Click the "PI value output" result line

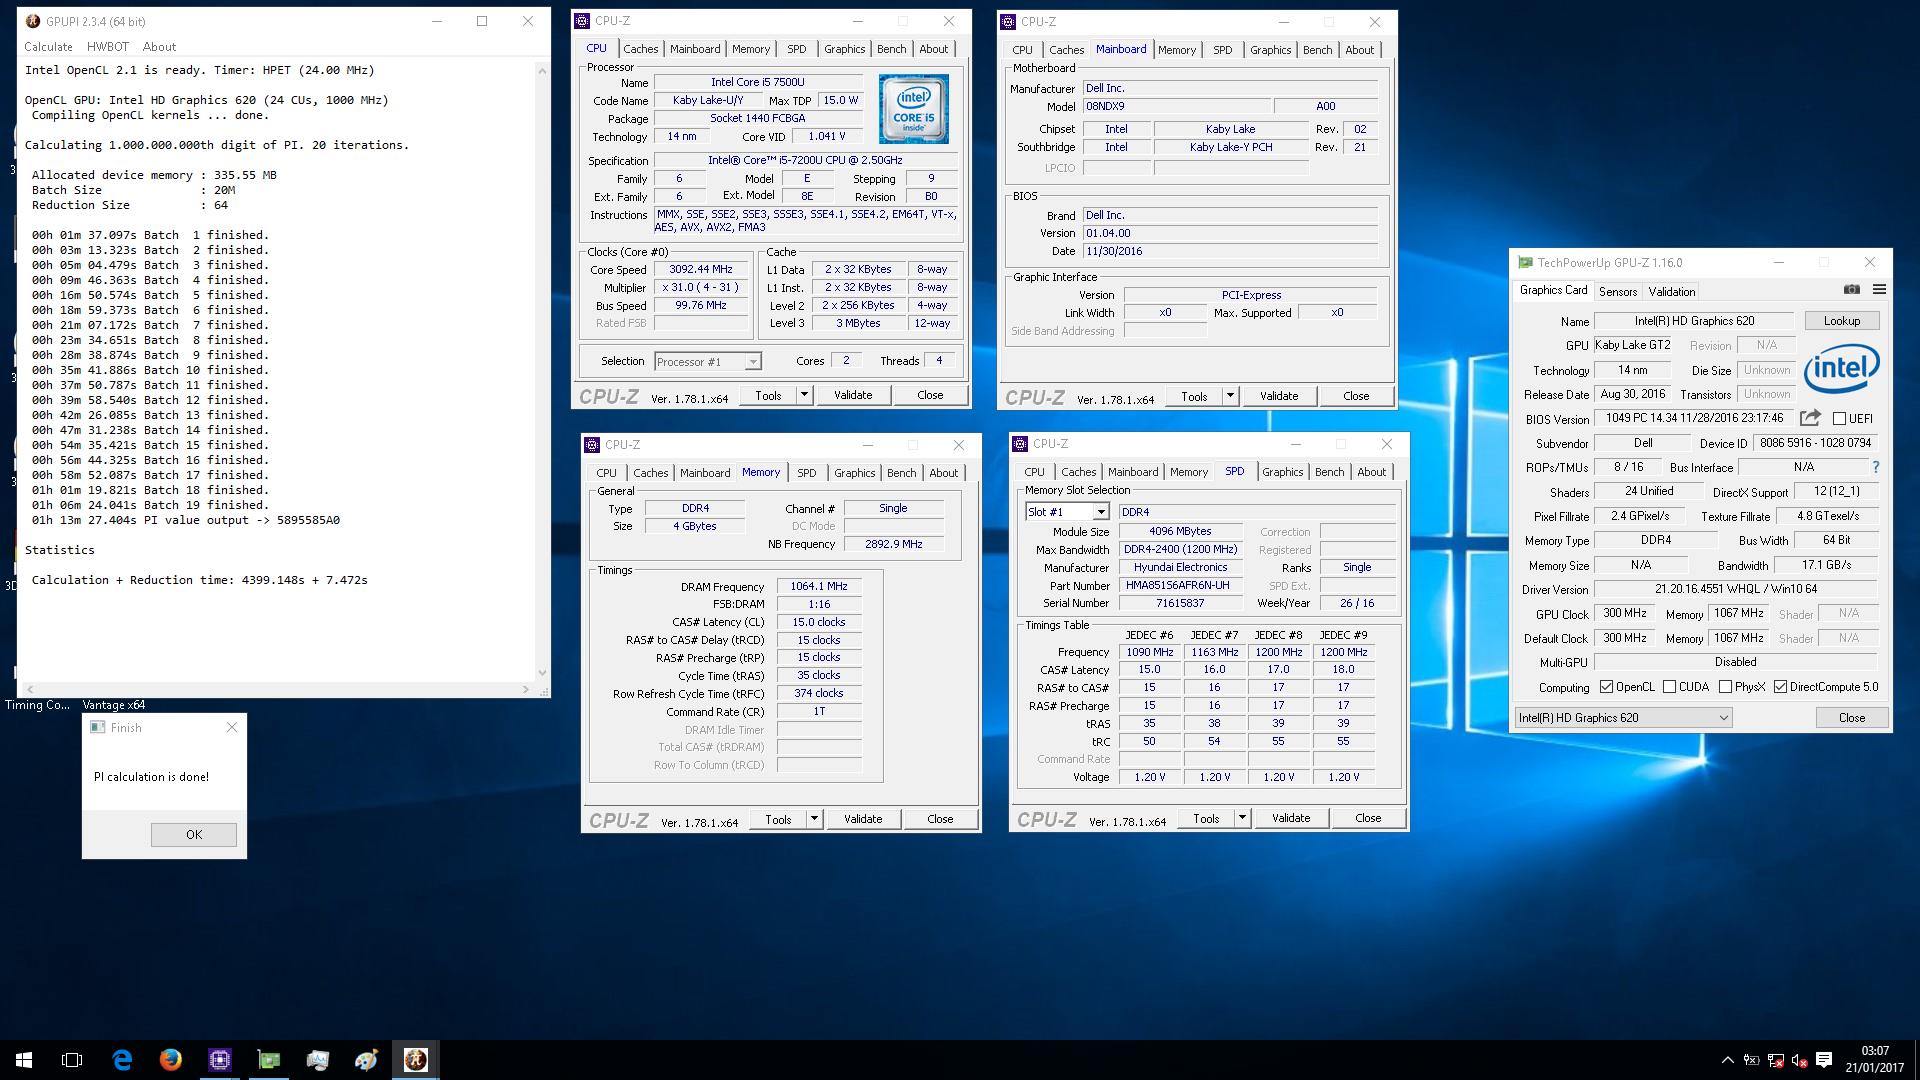(x=185, y=520)
